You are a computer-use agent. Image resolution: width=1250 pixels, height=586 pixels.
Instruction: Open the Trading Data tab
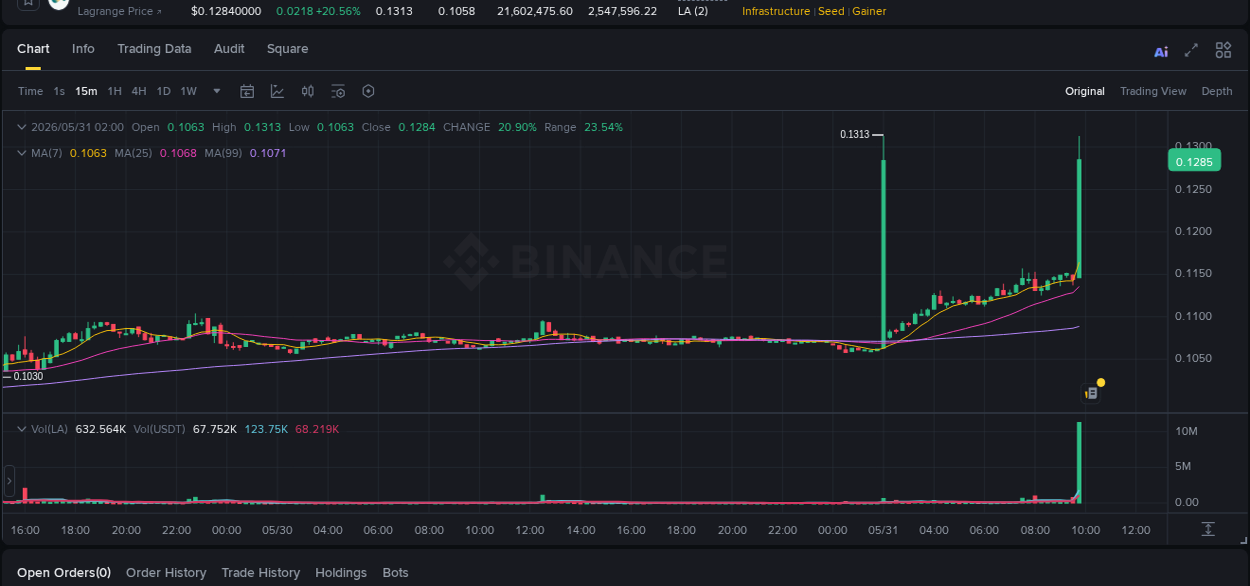pos(154,49)
